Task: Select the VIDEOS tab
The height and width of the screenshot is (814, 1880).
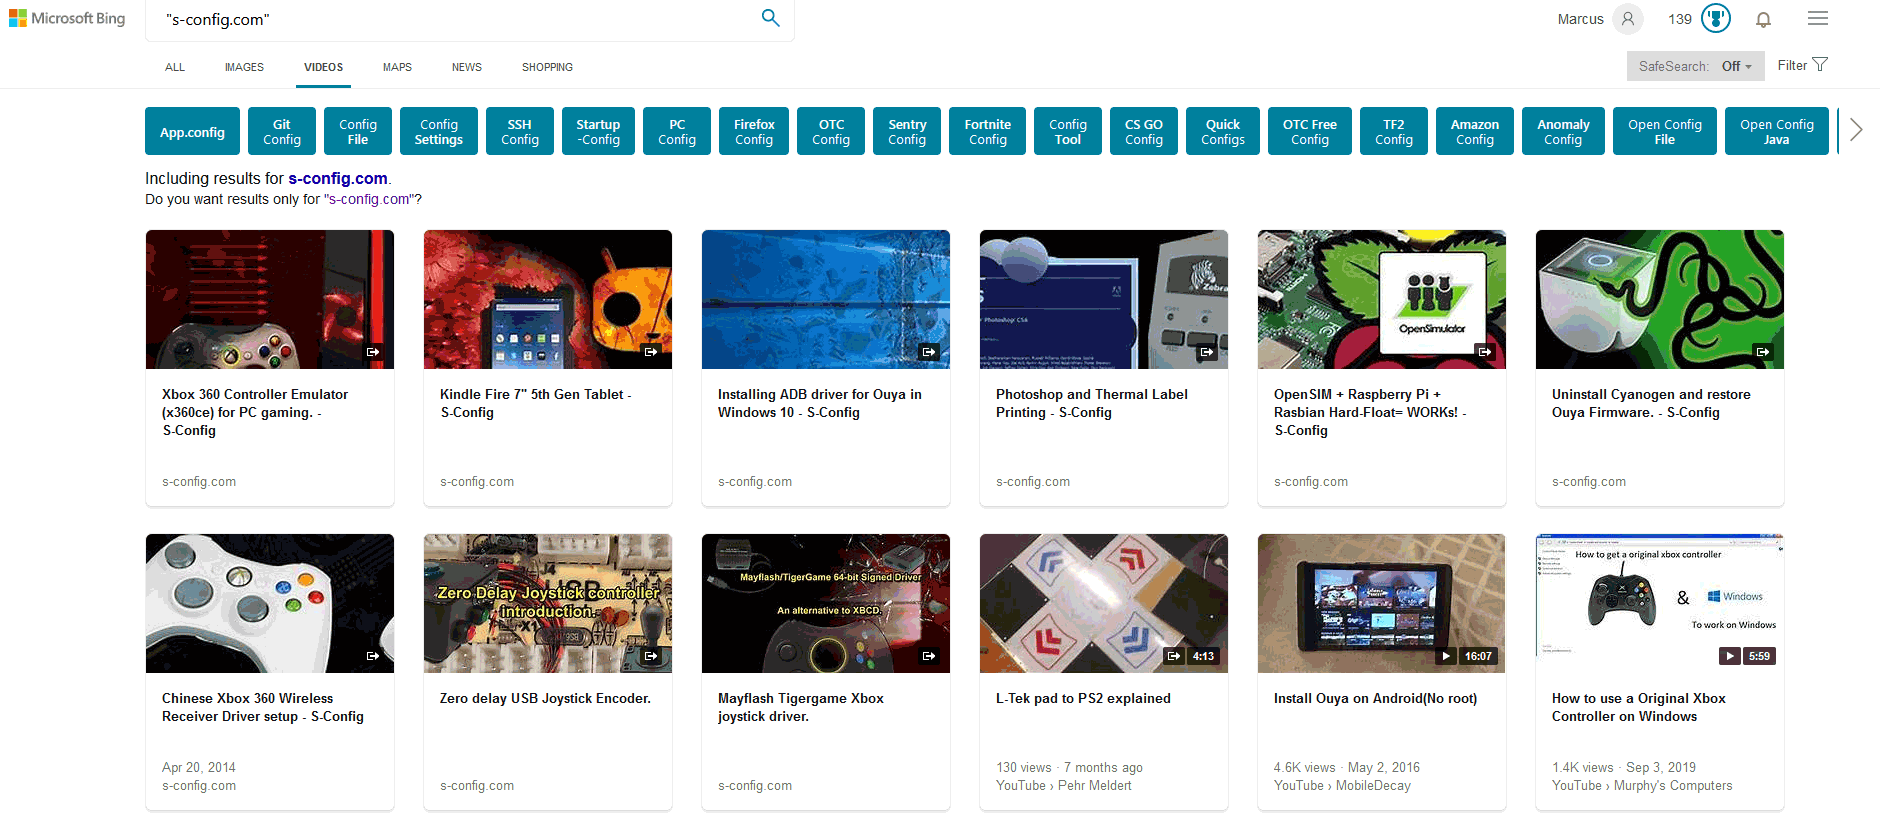Action: (323, 67)
